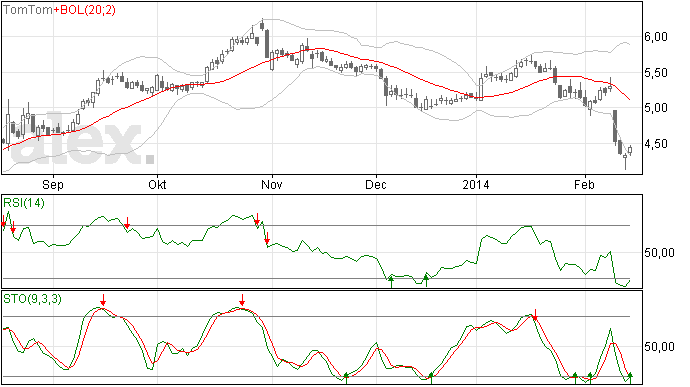Image resolution: width=690 pixels, height=387 pixels.
Task: Click the 5,00 price axis value
Action: tap(656, 108)
